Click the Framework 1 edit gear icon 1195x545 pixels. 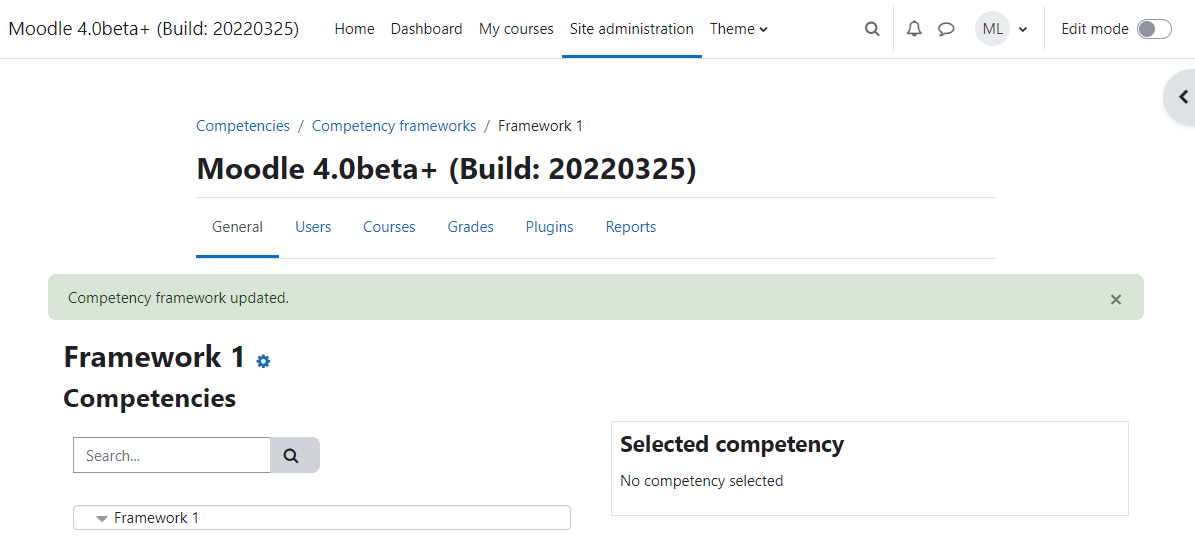point(263,361)
